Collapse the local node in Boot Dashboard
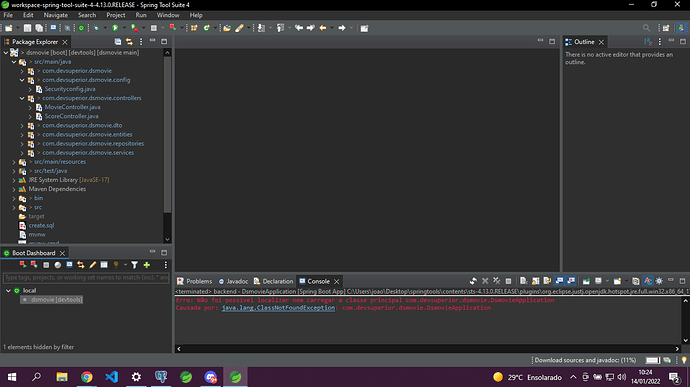 [x=8, y=291]
